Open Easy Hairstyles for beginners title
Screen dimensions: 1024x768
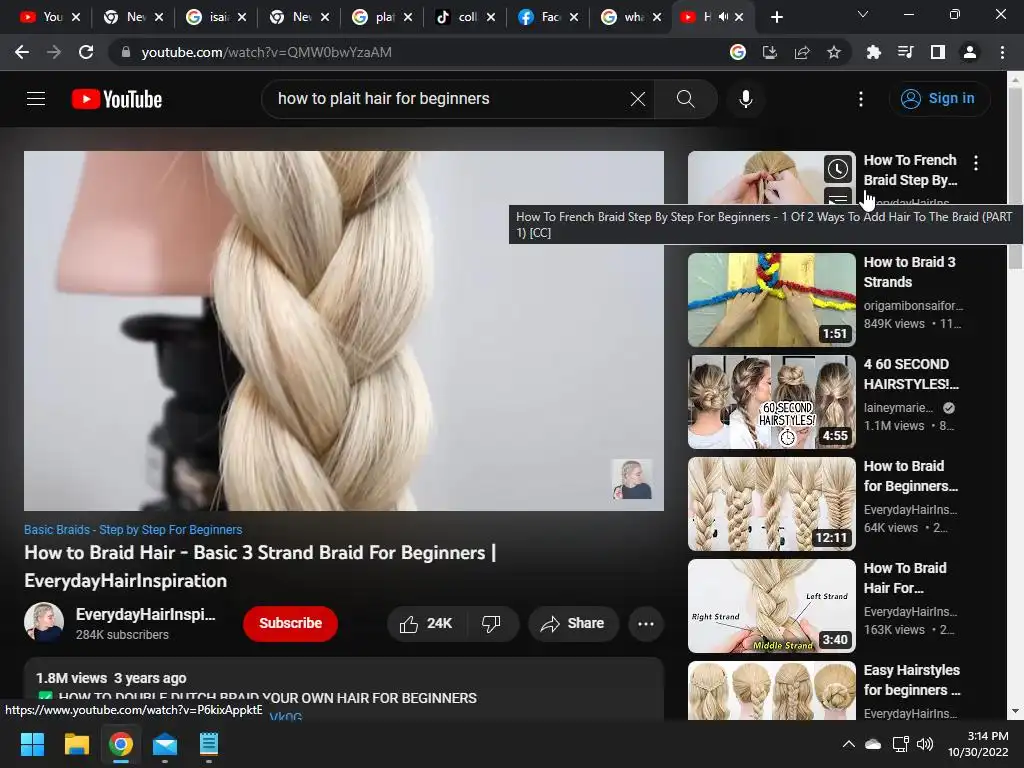tap(912, 680)
